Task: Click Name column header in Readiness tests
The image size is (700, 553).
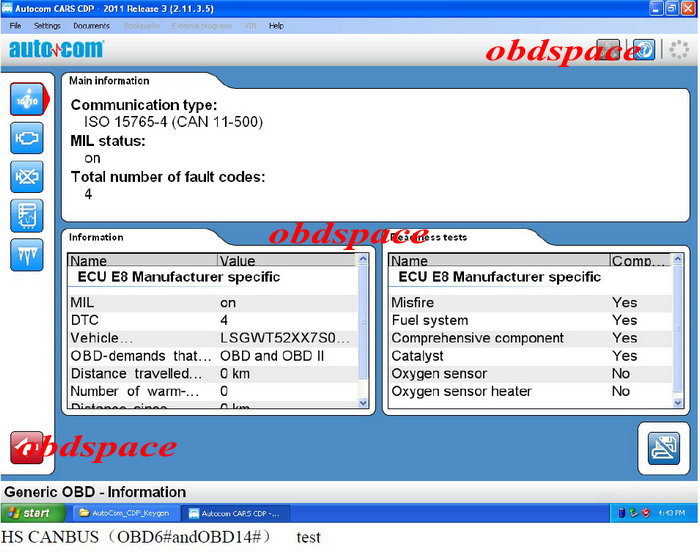Action: (499, 260)
